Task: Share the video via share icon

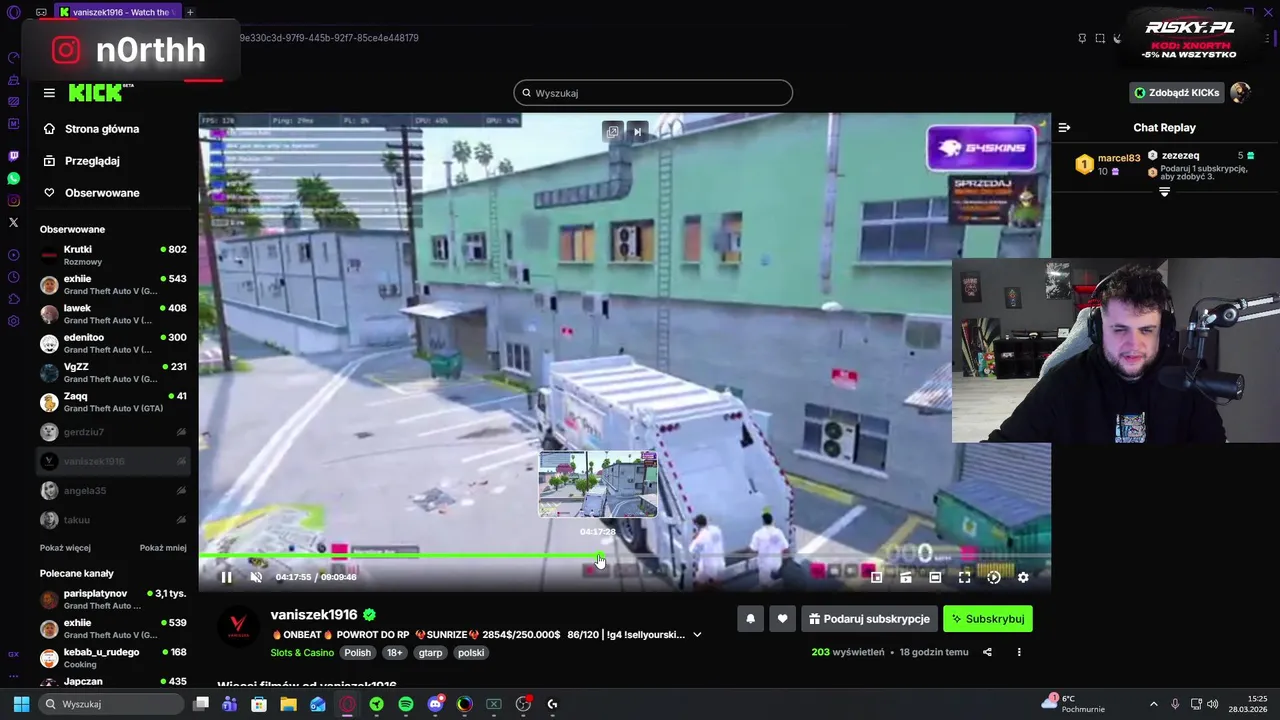Action: 987,652
